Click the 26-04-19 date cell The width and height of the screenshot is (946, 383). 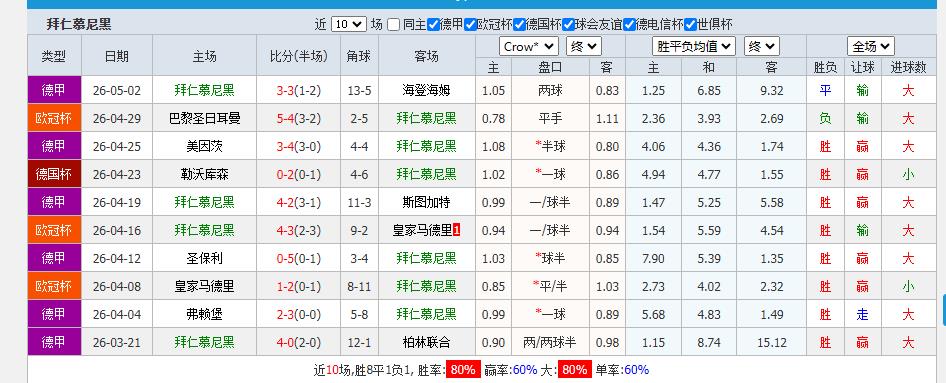pyautogui.click(x=116, y=202)
